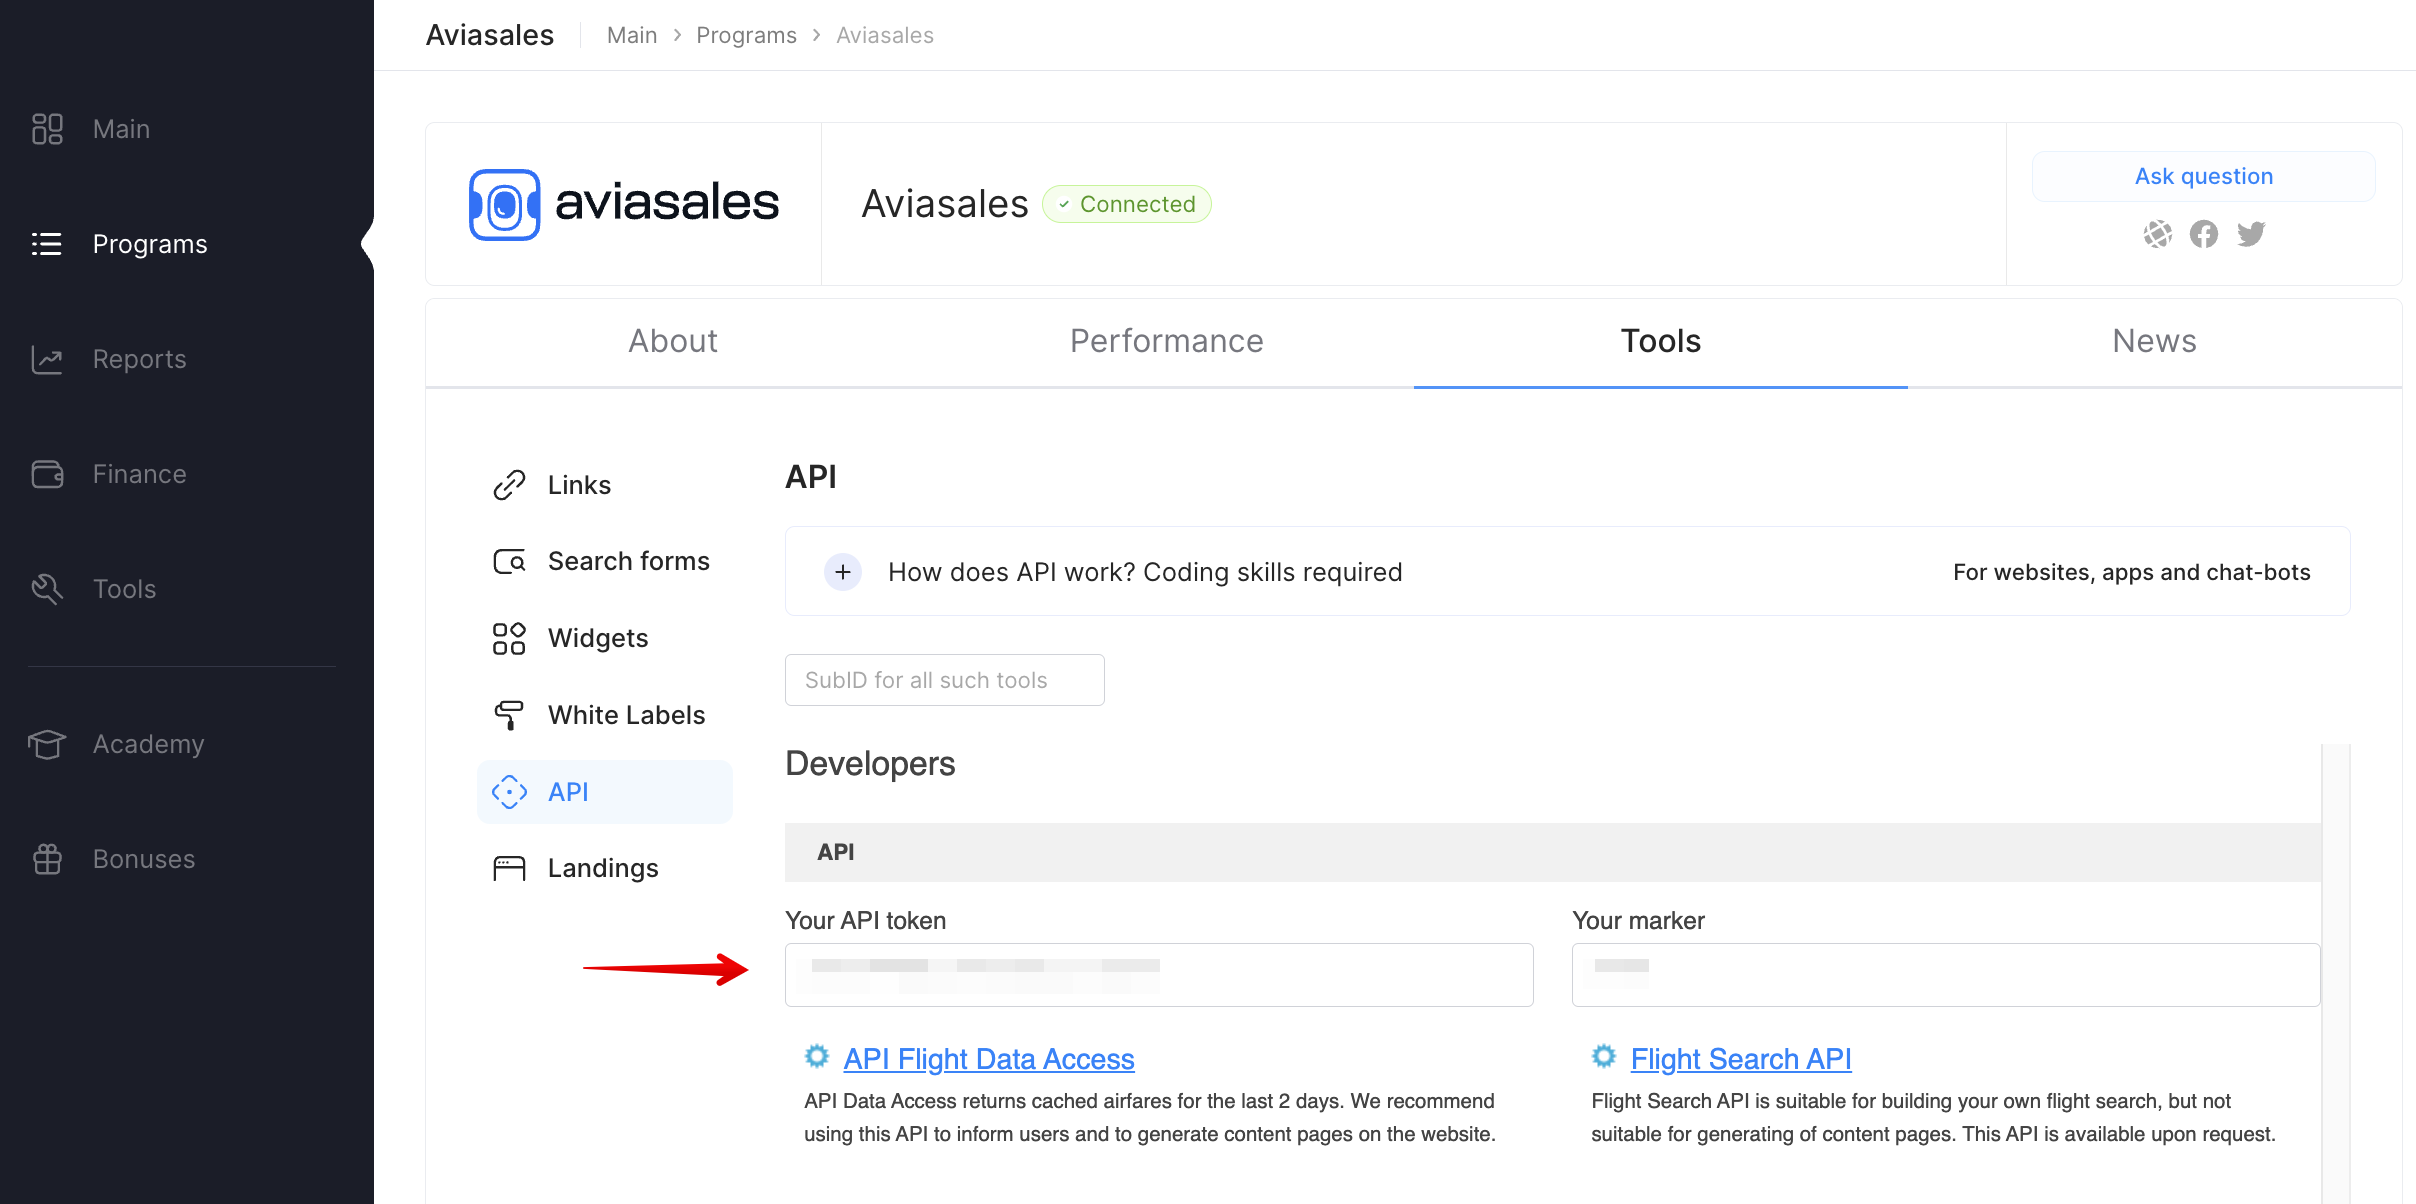Open Main in the left sidebar
The height and width of the screenshot is (1204, 2416).
(x=121, y=129)
